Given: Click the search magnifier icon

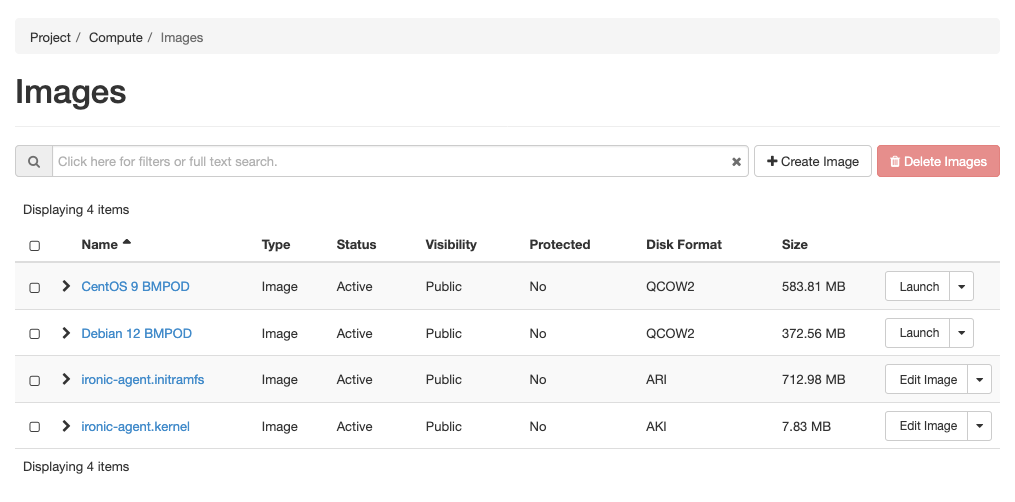Looking at the screenshot, I should click(34, 162).
